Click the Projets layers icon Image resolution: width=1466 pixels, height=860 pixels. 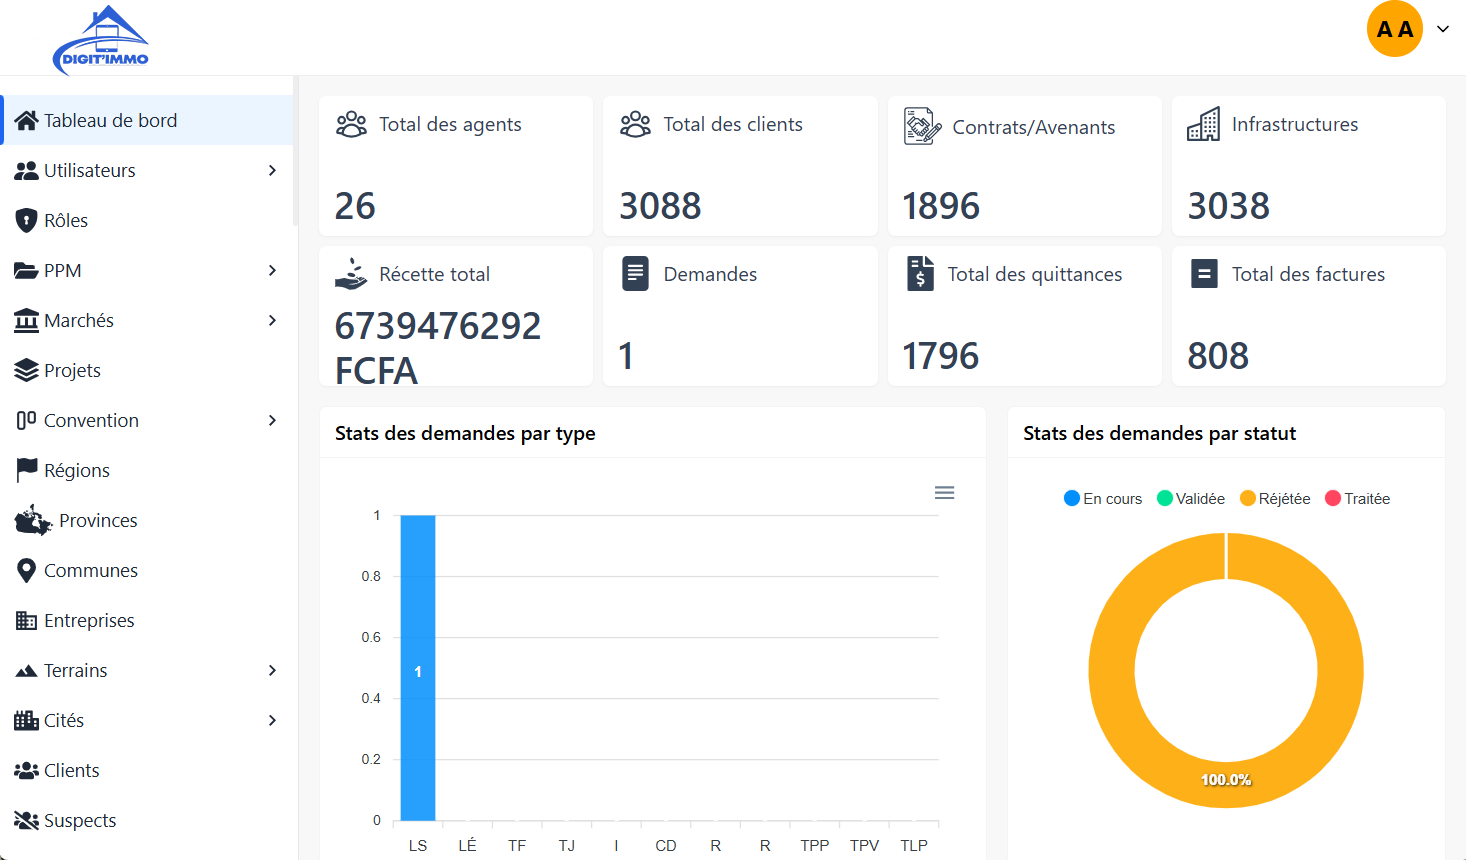(27, 370)
